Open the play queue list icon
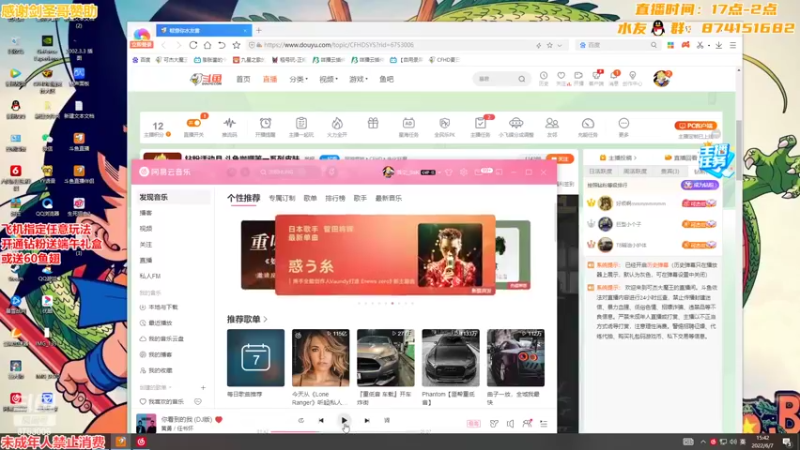 click(x=544, y=423)
